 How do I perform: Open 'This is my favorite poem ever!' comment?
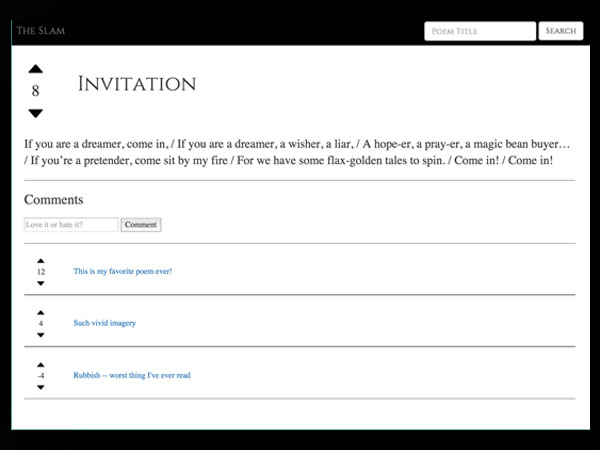pyautogui.click(x=122, y=271)
